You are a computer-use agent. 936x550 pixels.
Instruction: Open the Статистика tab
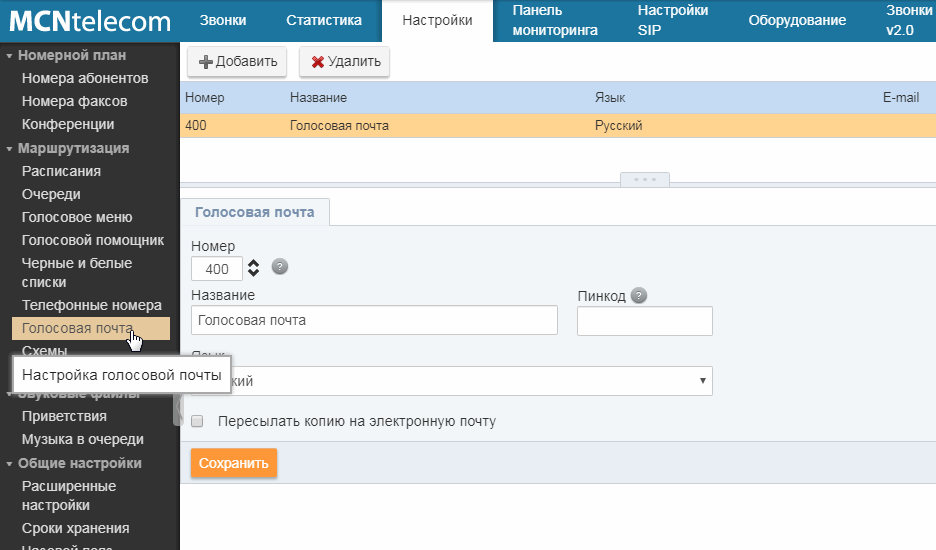tap(325, 20)
